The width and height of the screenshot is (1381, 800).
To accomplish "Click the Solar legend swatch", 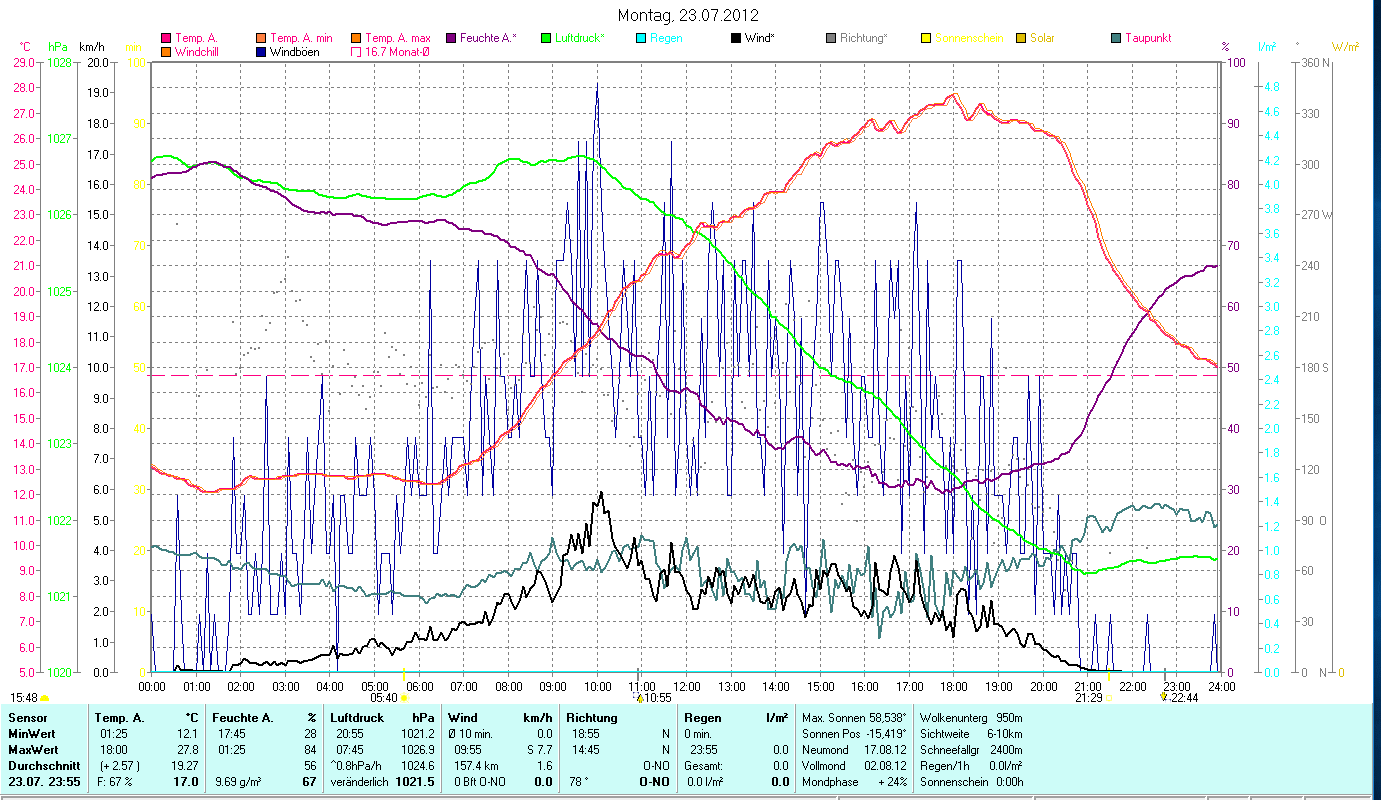I will pyautogui.click(x=1021, y=38).
